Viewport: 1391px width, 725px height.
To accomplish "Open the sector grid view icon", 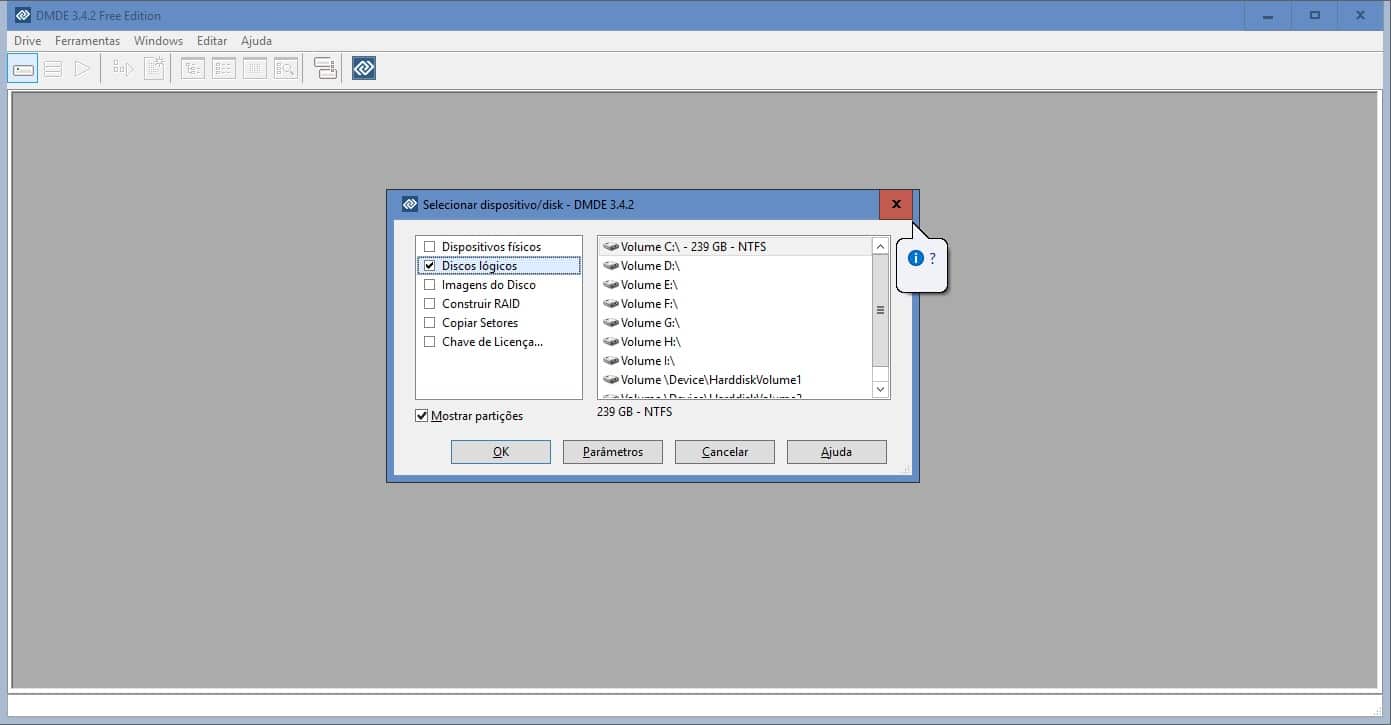I will point(255,69).
